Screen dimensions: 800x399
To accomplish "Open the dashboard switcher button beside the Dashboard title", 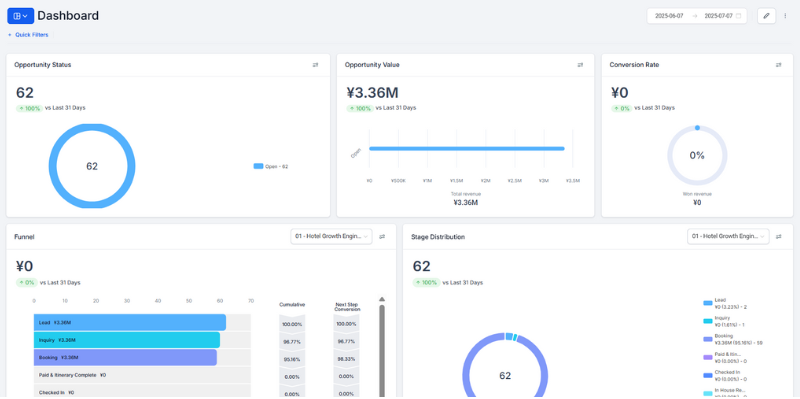I will [x=20, y=16].
